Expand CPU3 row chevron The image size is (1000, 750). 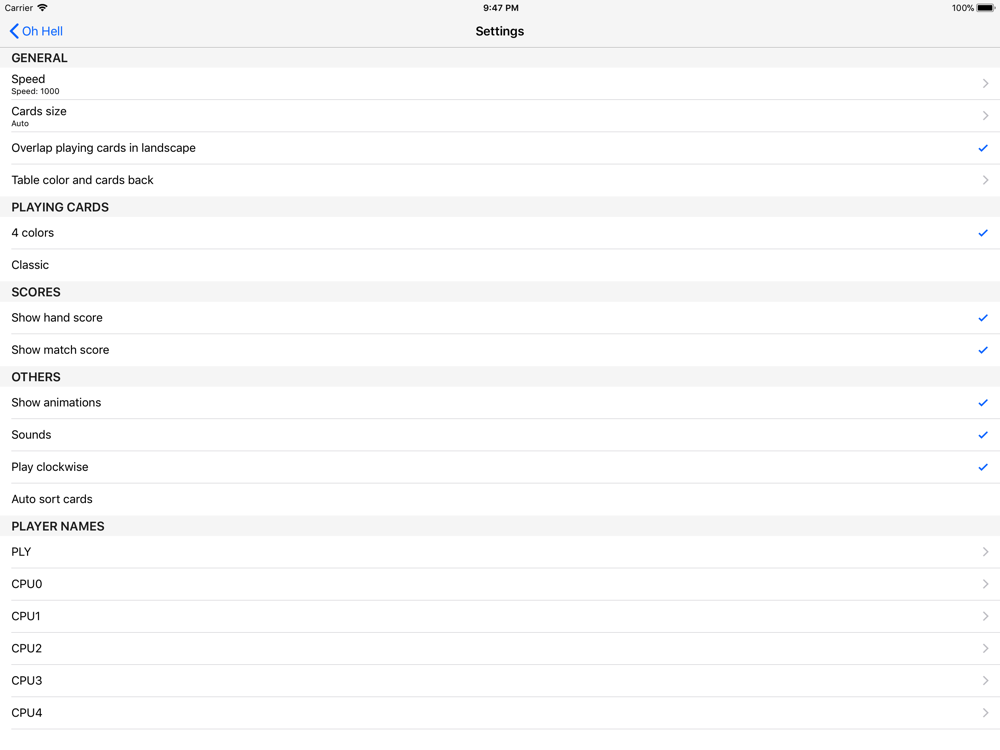click(985, 680)
